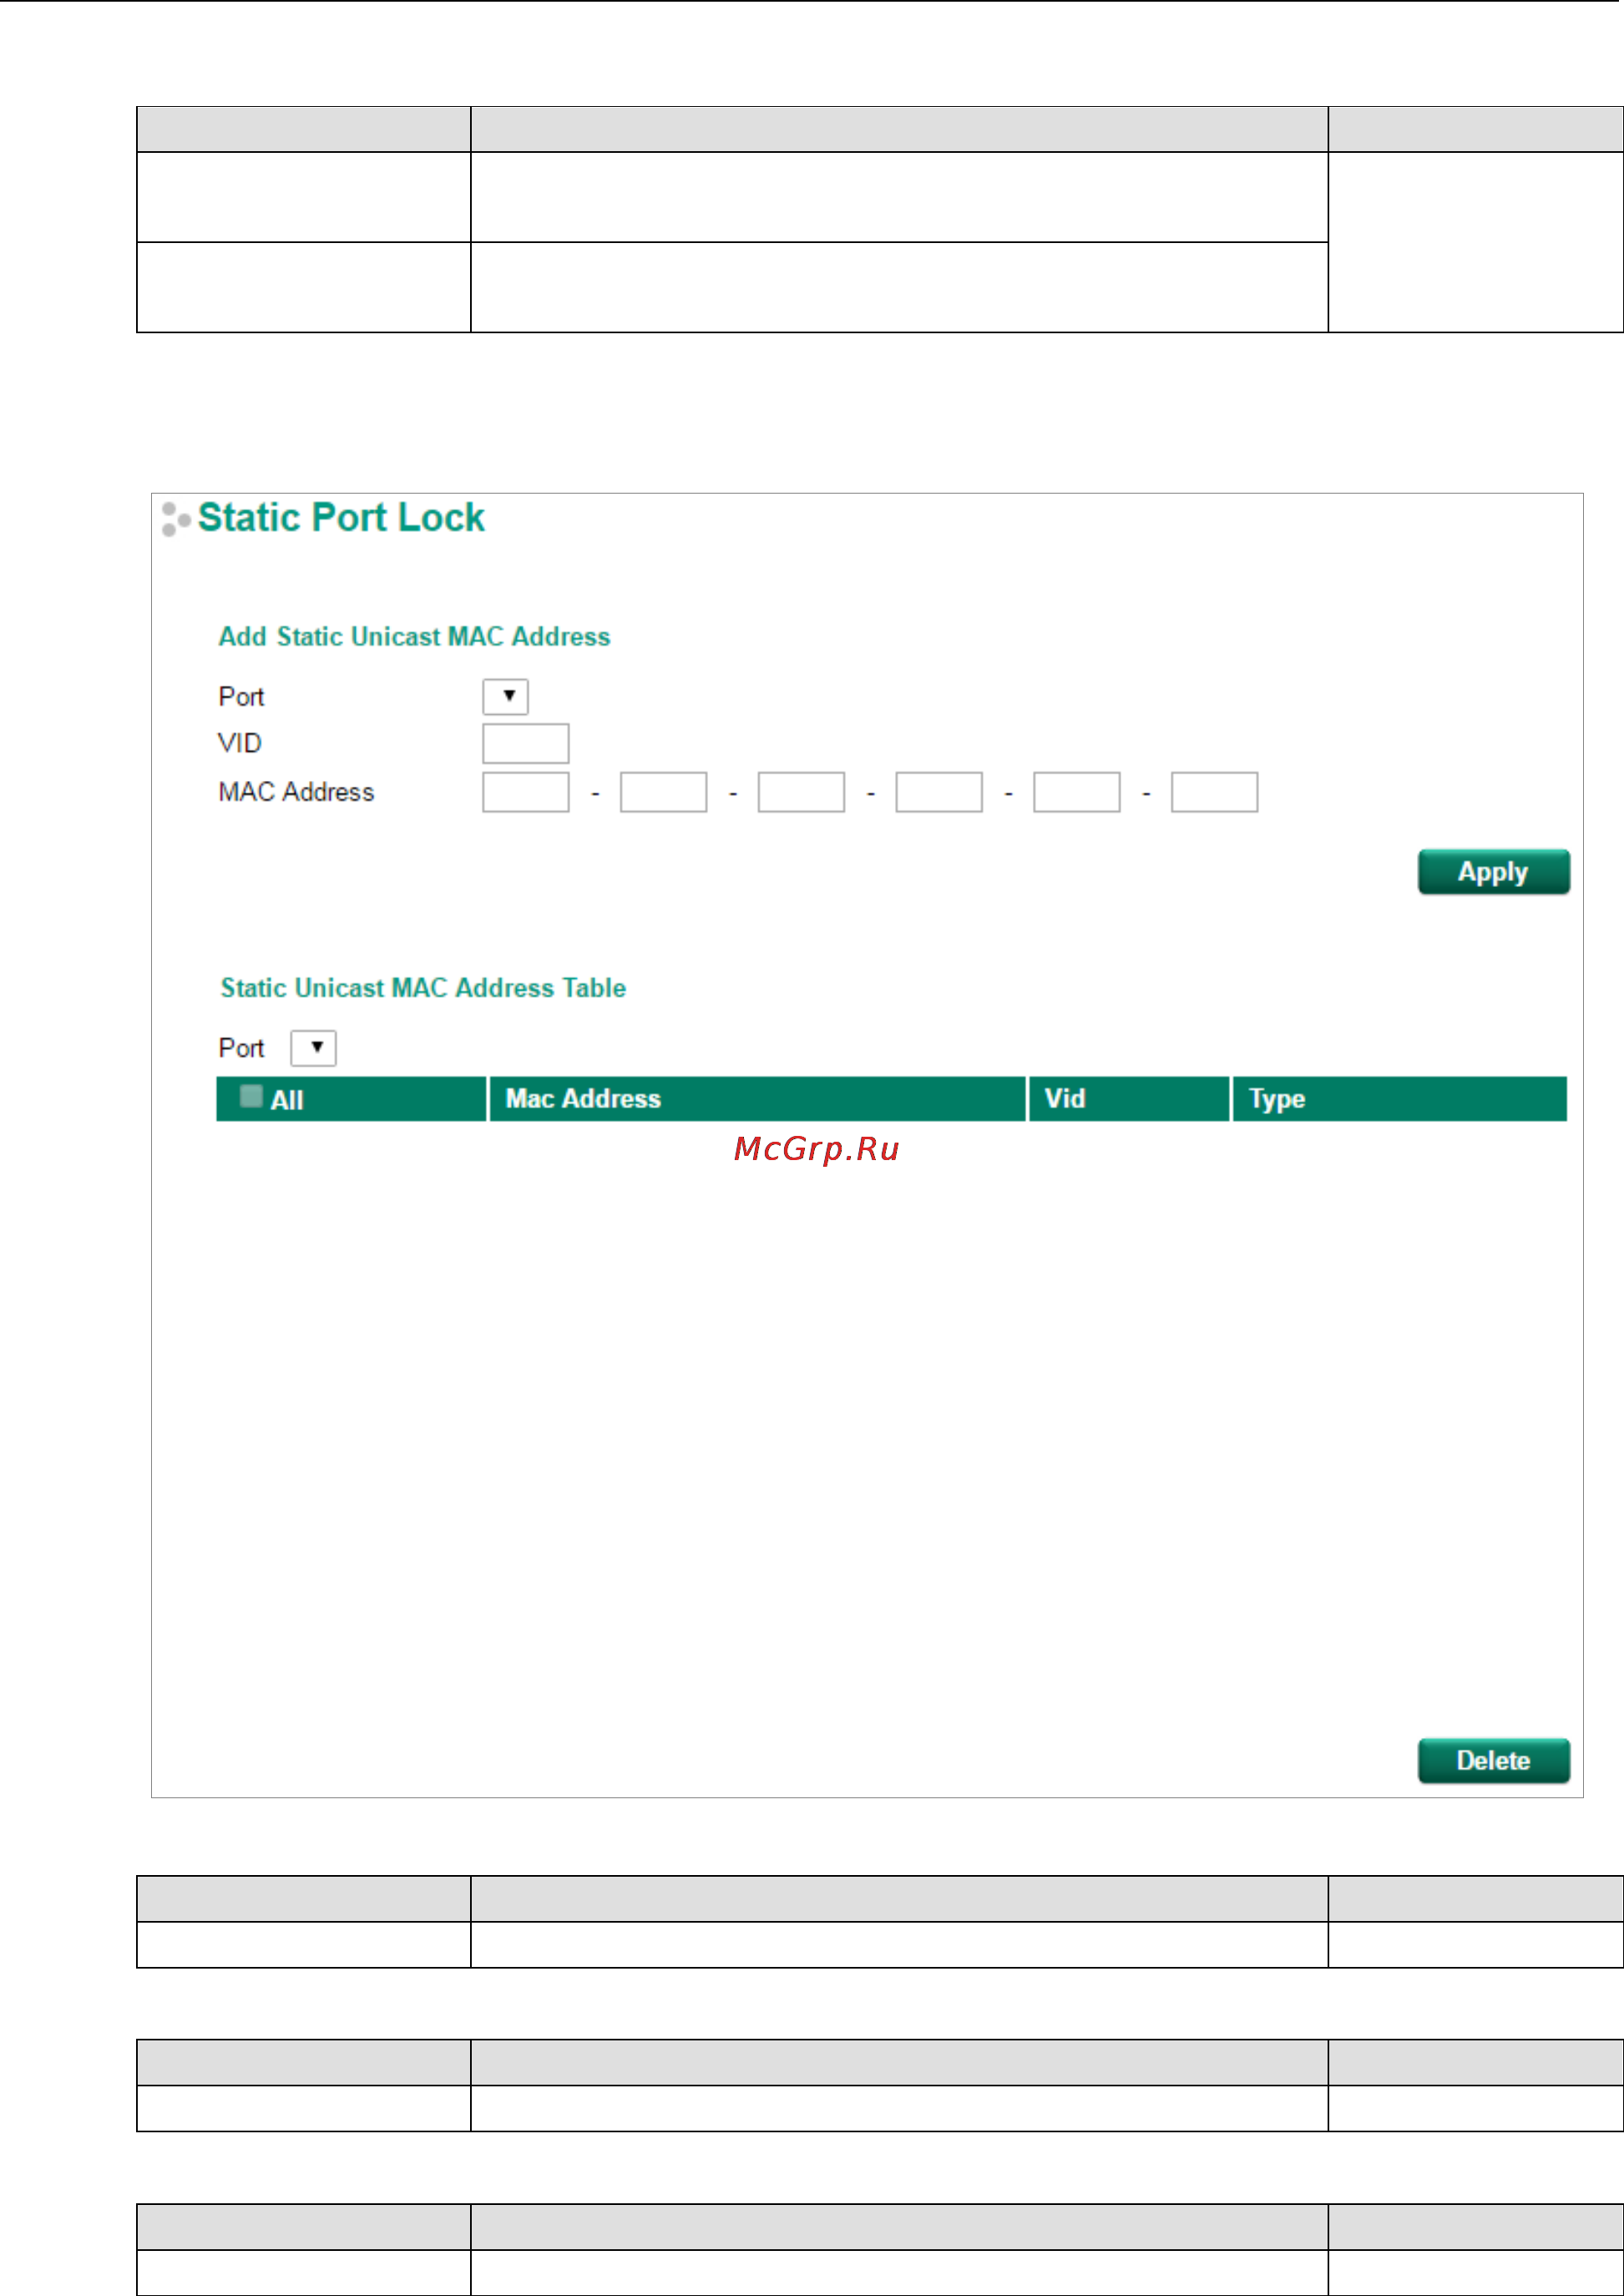
Task: Click the Delete button
Action: point(1494,1761)
